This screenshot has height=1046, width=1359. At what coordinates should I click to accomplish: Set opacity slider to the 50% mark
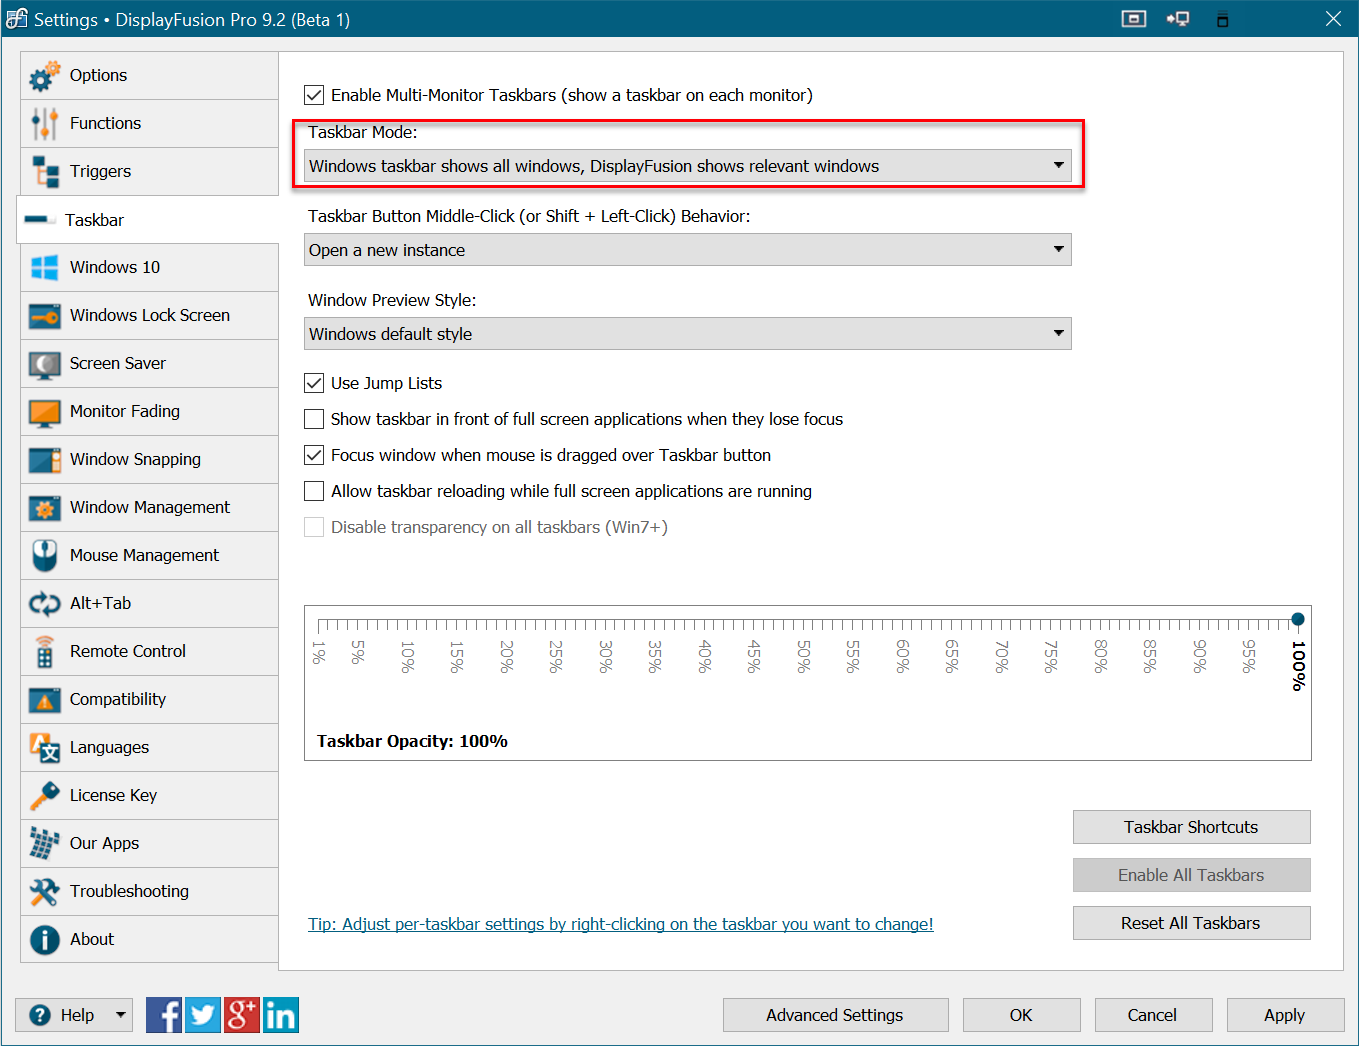coord(805,625)
